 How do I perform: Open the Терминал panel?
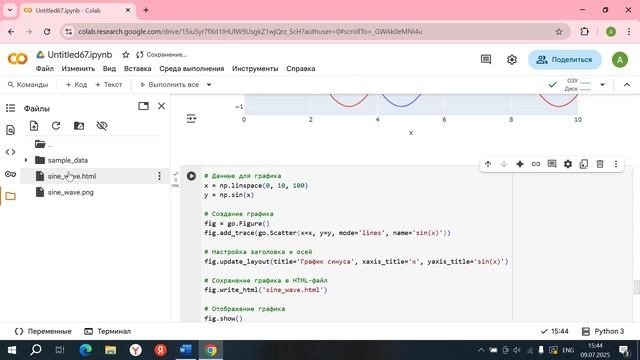pyautogui.click(x=107, y=331)
